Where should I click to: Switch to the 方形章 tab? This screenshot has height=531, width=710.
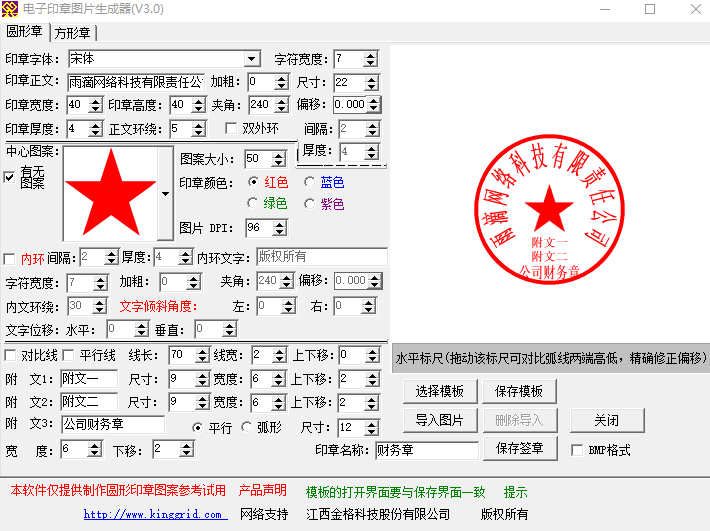(x=73, y=33)
